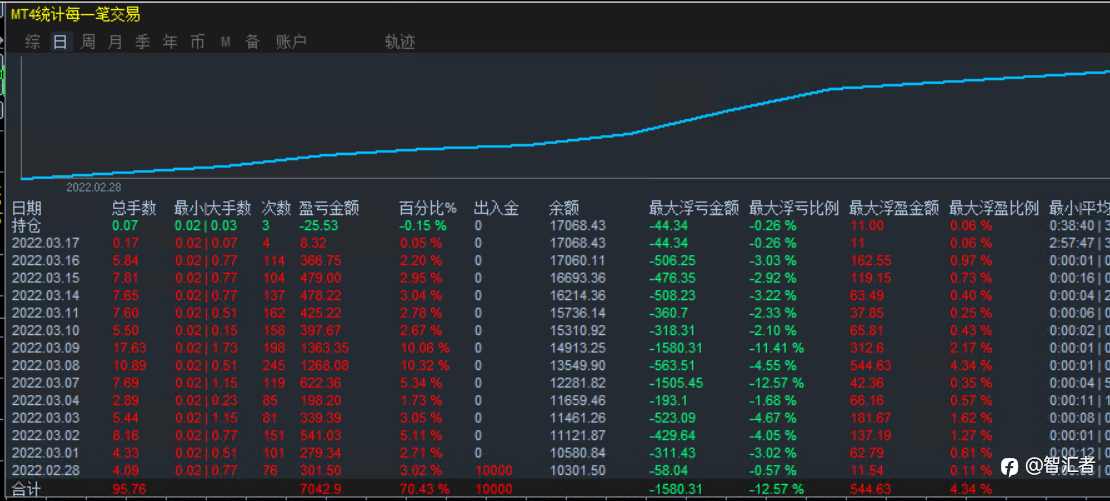Viewport: 1110px width, 501px height.
Task: Click the lots value 17.63
Action: (128, 347)
